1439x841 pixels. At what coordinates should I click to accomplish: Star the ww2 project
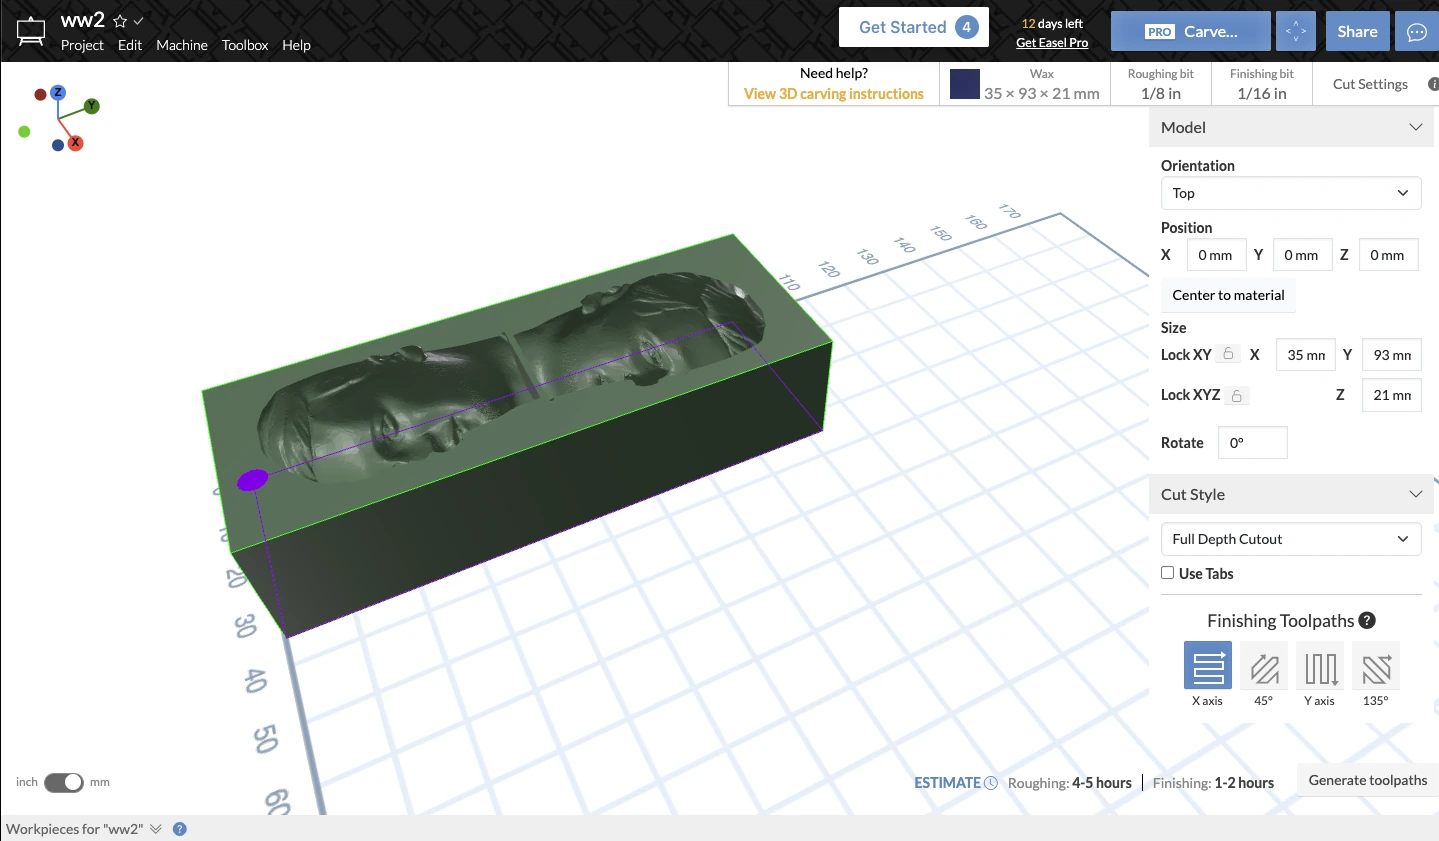click(120, 21)
